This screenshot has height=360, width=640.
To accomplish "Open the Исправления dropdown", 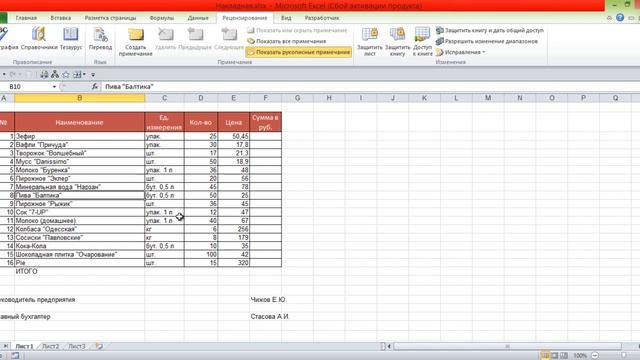I will click(x=460, y=52).
